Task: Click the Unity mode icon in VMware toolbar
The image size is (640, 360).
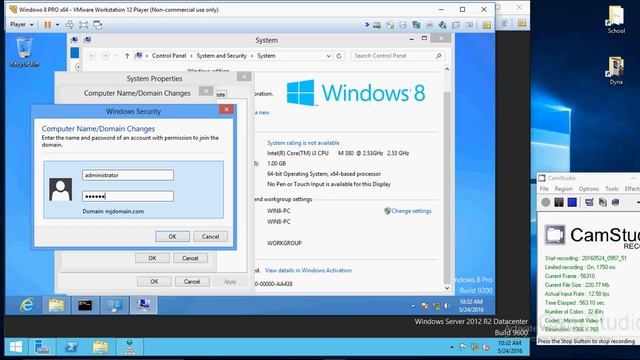Action: click(98, 25)
